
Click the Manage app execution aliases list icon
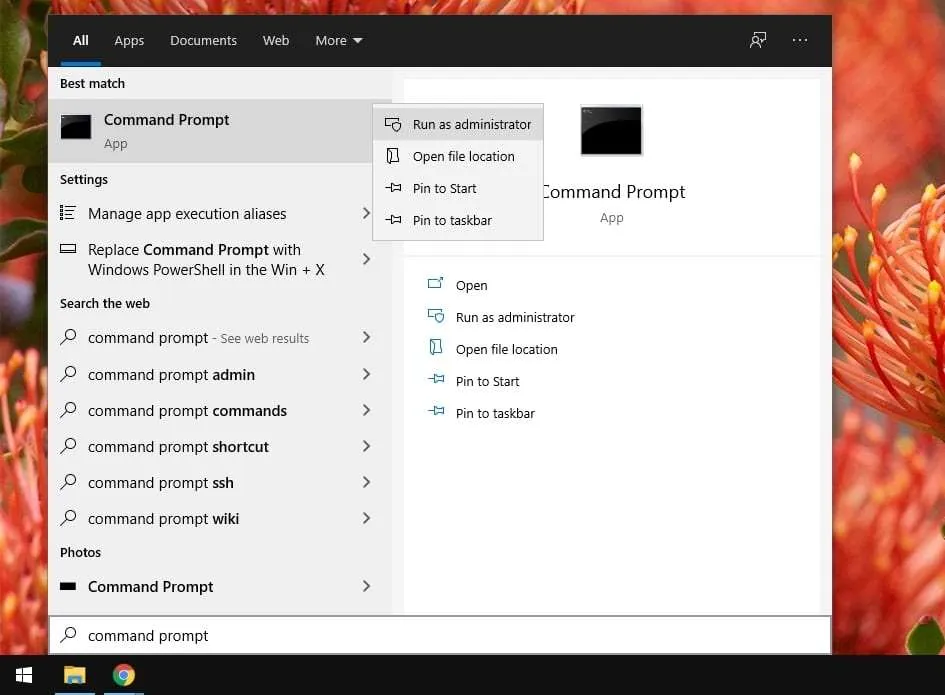(68, 213)
